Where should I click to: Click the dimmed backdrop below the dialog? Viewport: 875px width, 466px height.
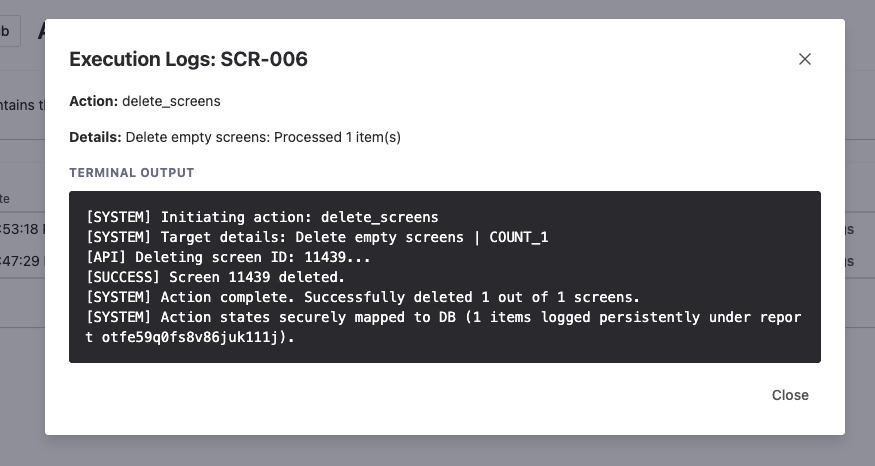(437, 452)
